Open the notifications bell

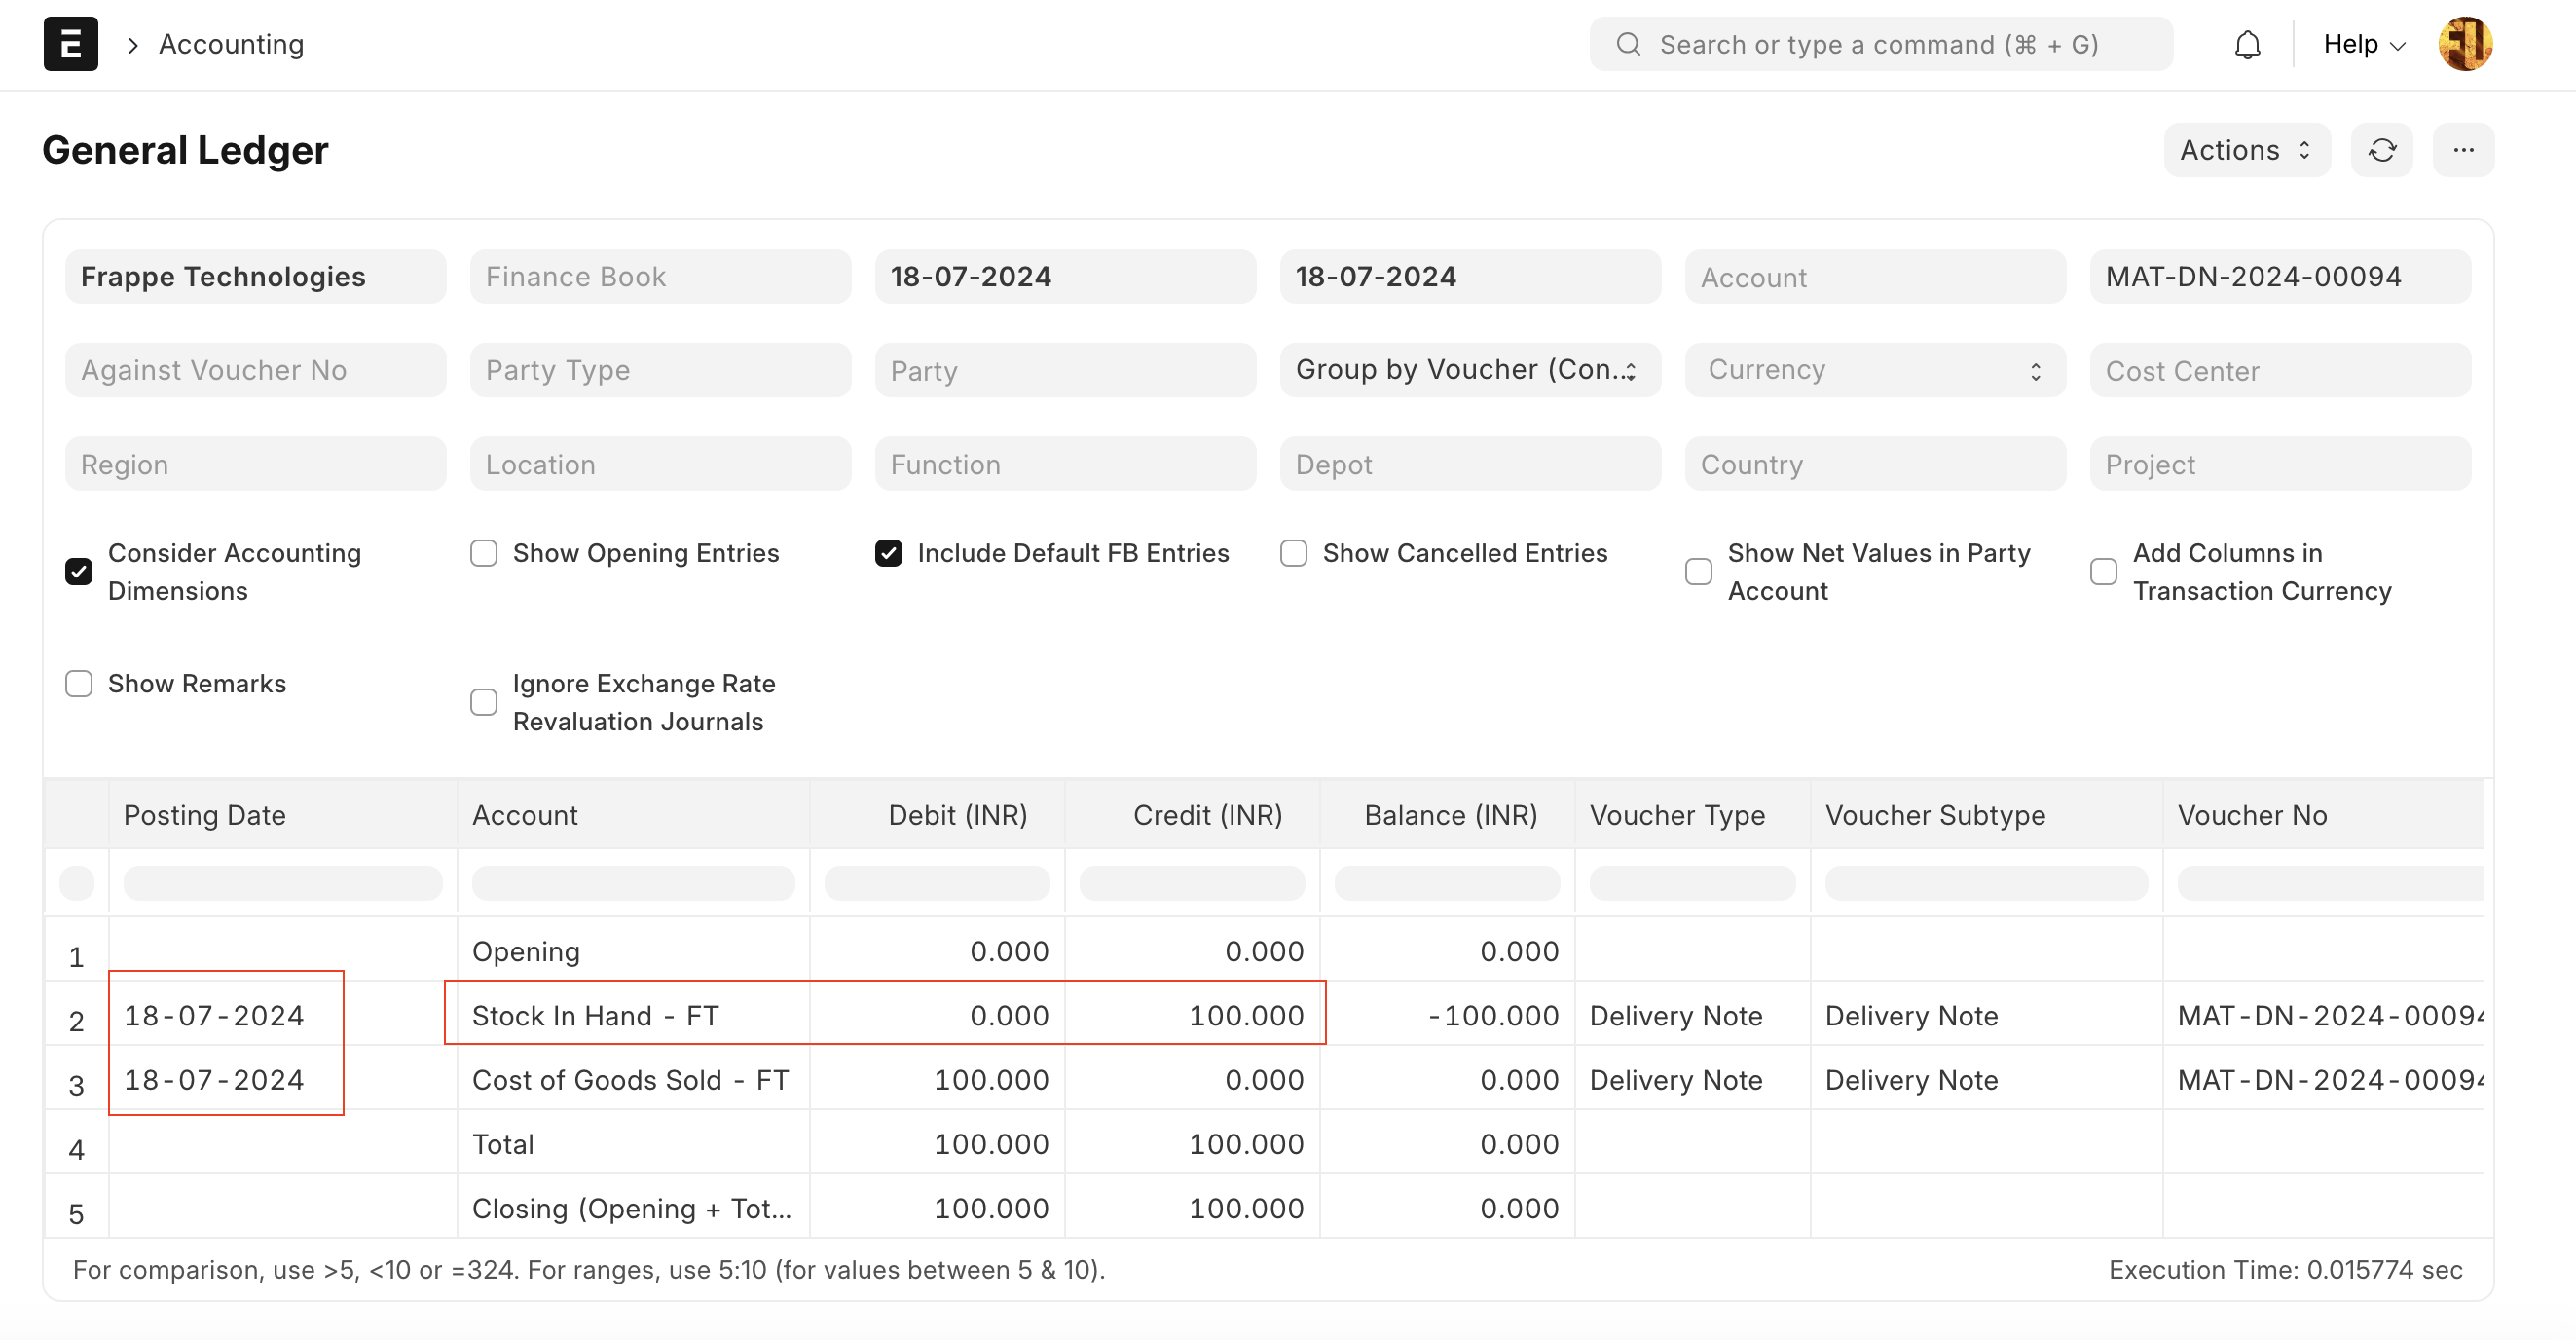pos(2247,44)
